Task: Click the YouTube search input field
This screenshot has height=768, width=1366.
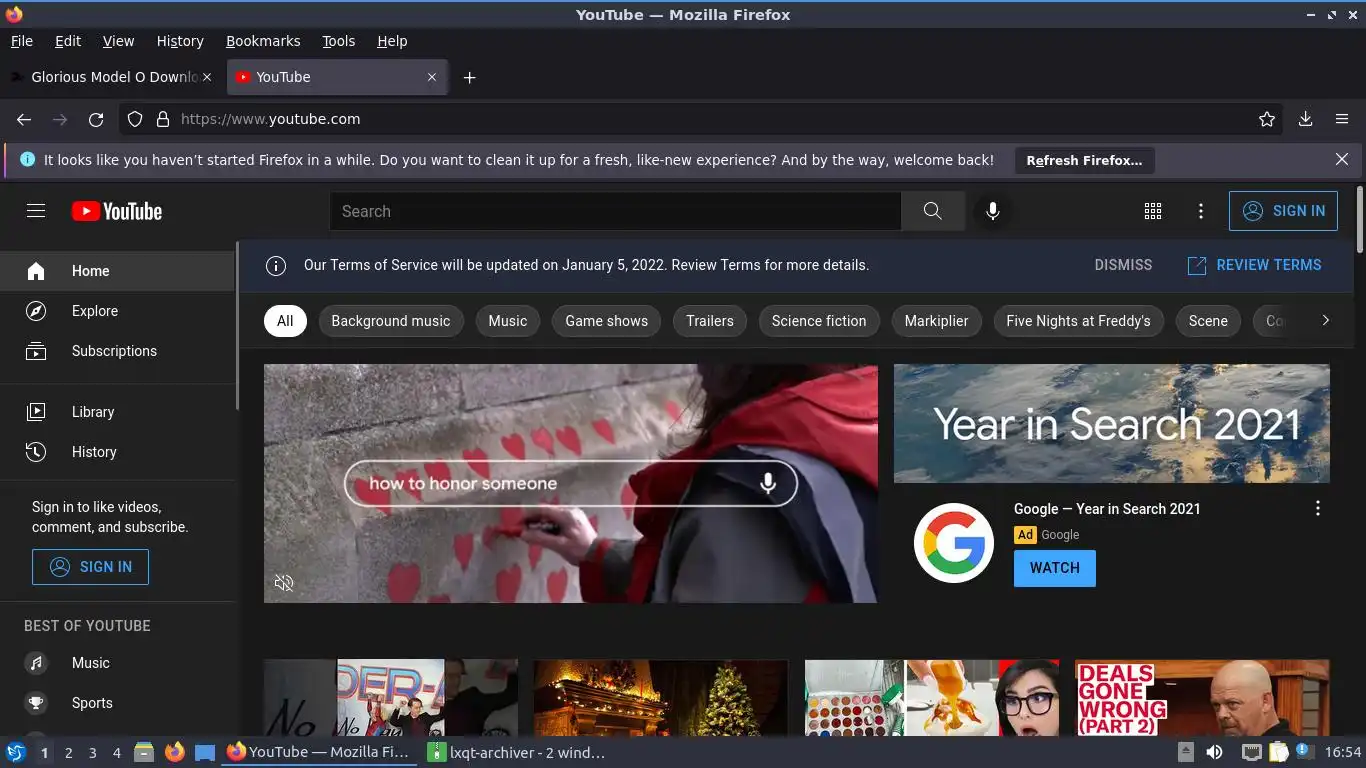Action: point(615,211)
